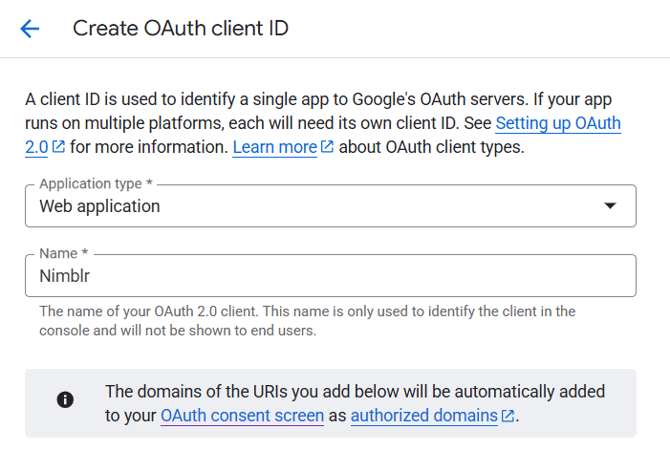The width and height of the screenshot is (670, 472).
Task: Click the "Create OAuth client ID" heading
Action: click(x=180, y=28)
